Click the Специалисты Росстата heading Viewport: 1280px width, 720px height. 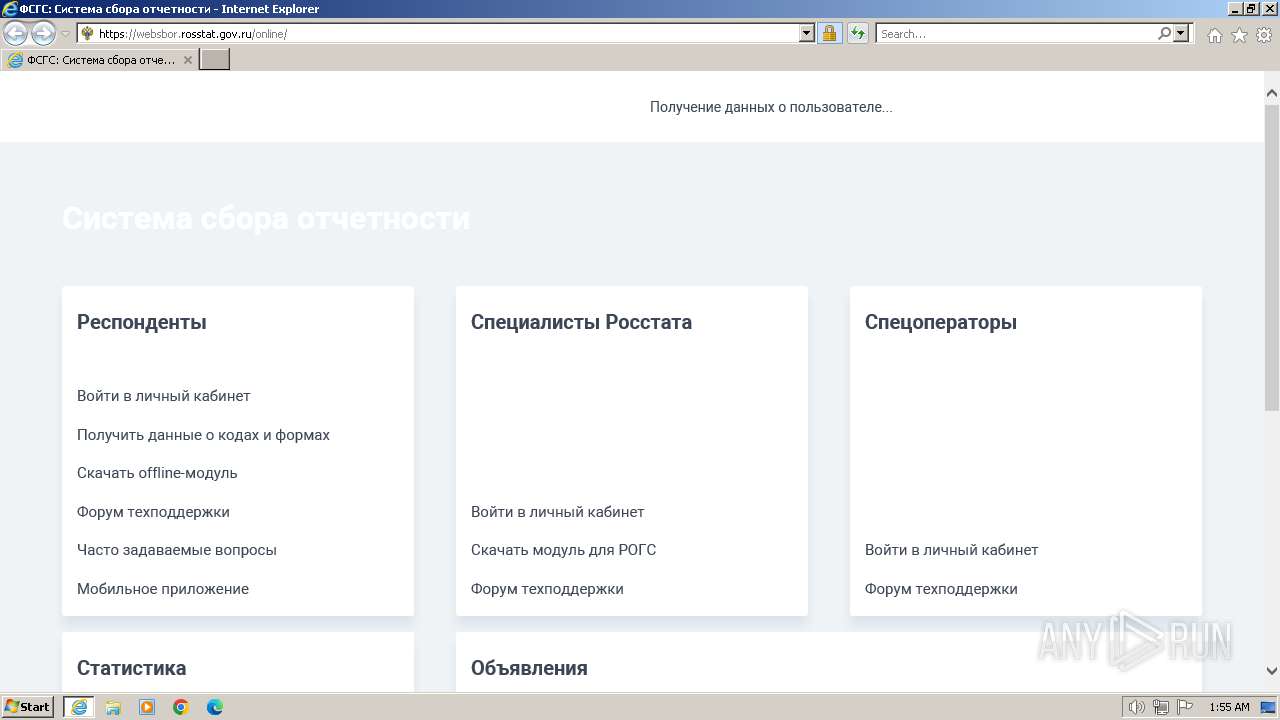pyautogui.click(x=581, y=322)
